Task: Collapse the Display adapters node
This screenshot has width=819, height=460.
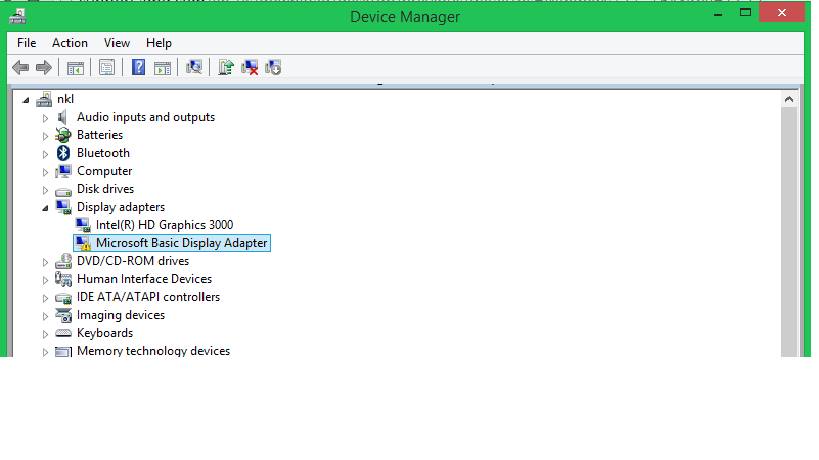Action: point(45,208)
